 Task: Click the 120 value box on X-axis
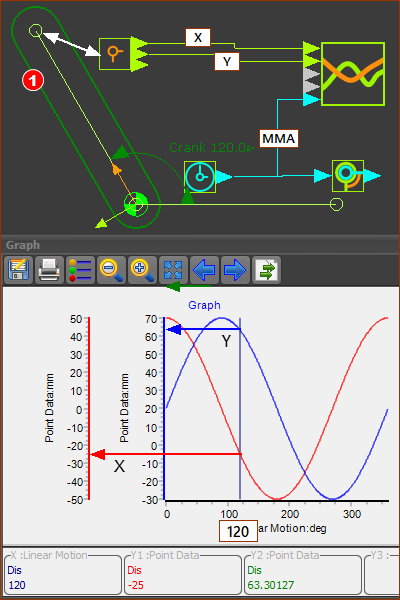coord(238,531)
